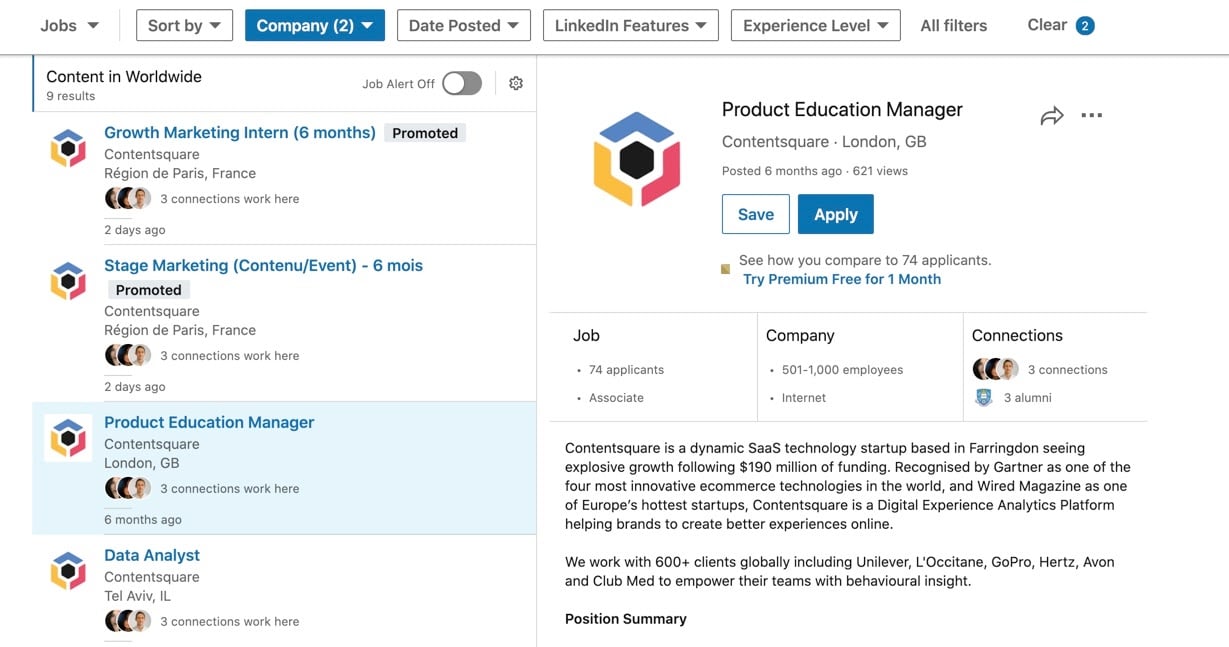This screenshot has width=1229, height=647.
Task: Click the share arrow icon
Action: coord(1051,117)
